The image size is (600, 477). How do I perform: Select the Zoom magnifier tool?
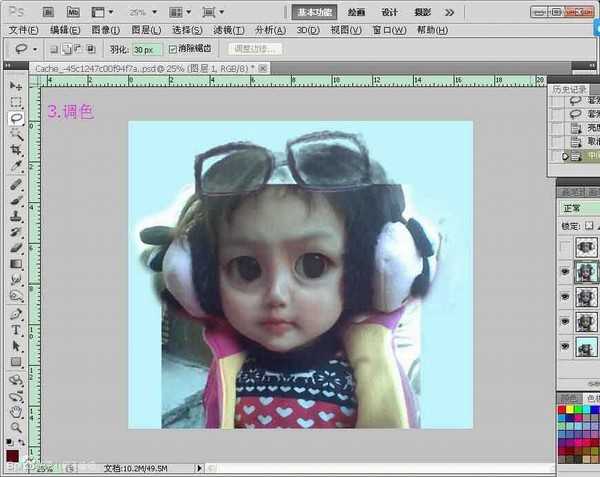coord(16,427)
